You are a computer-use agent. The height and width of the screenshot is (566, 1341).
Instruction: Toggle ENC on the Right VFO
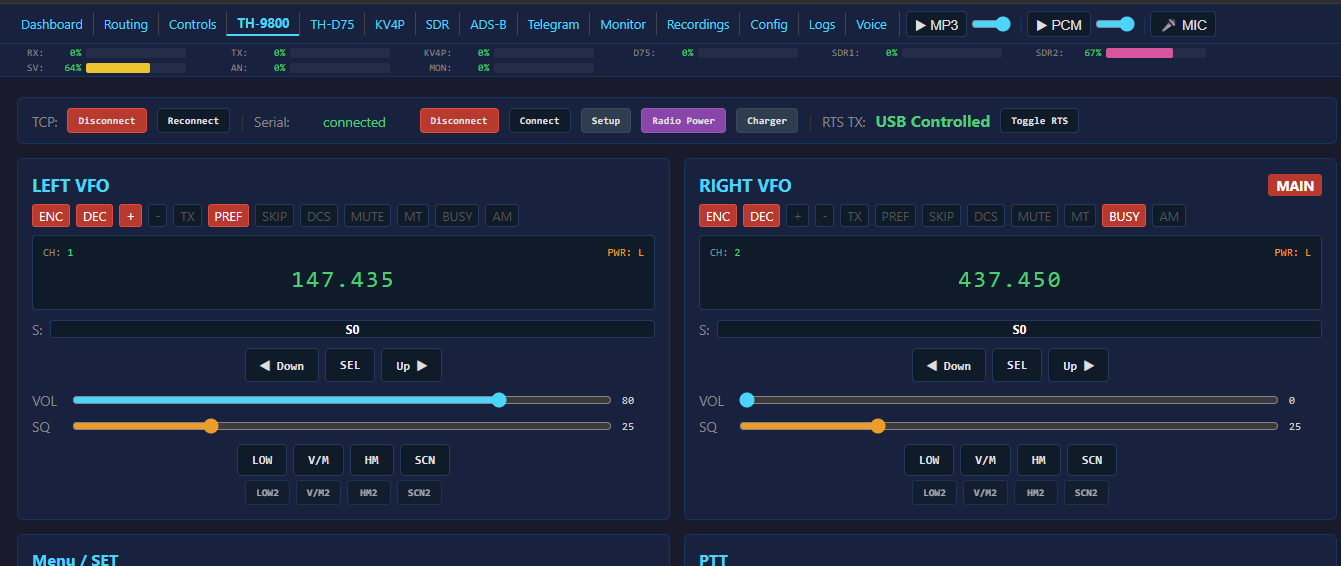point(718,216)
